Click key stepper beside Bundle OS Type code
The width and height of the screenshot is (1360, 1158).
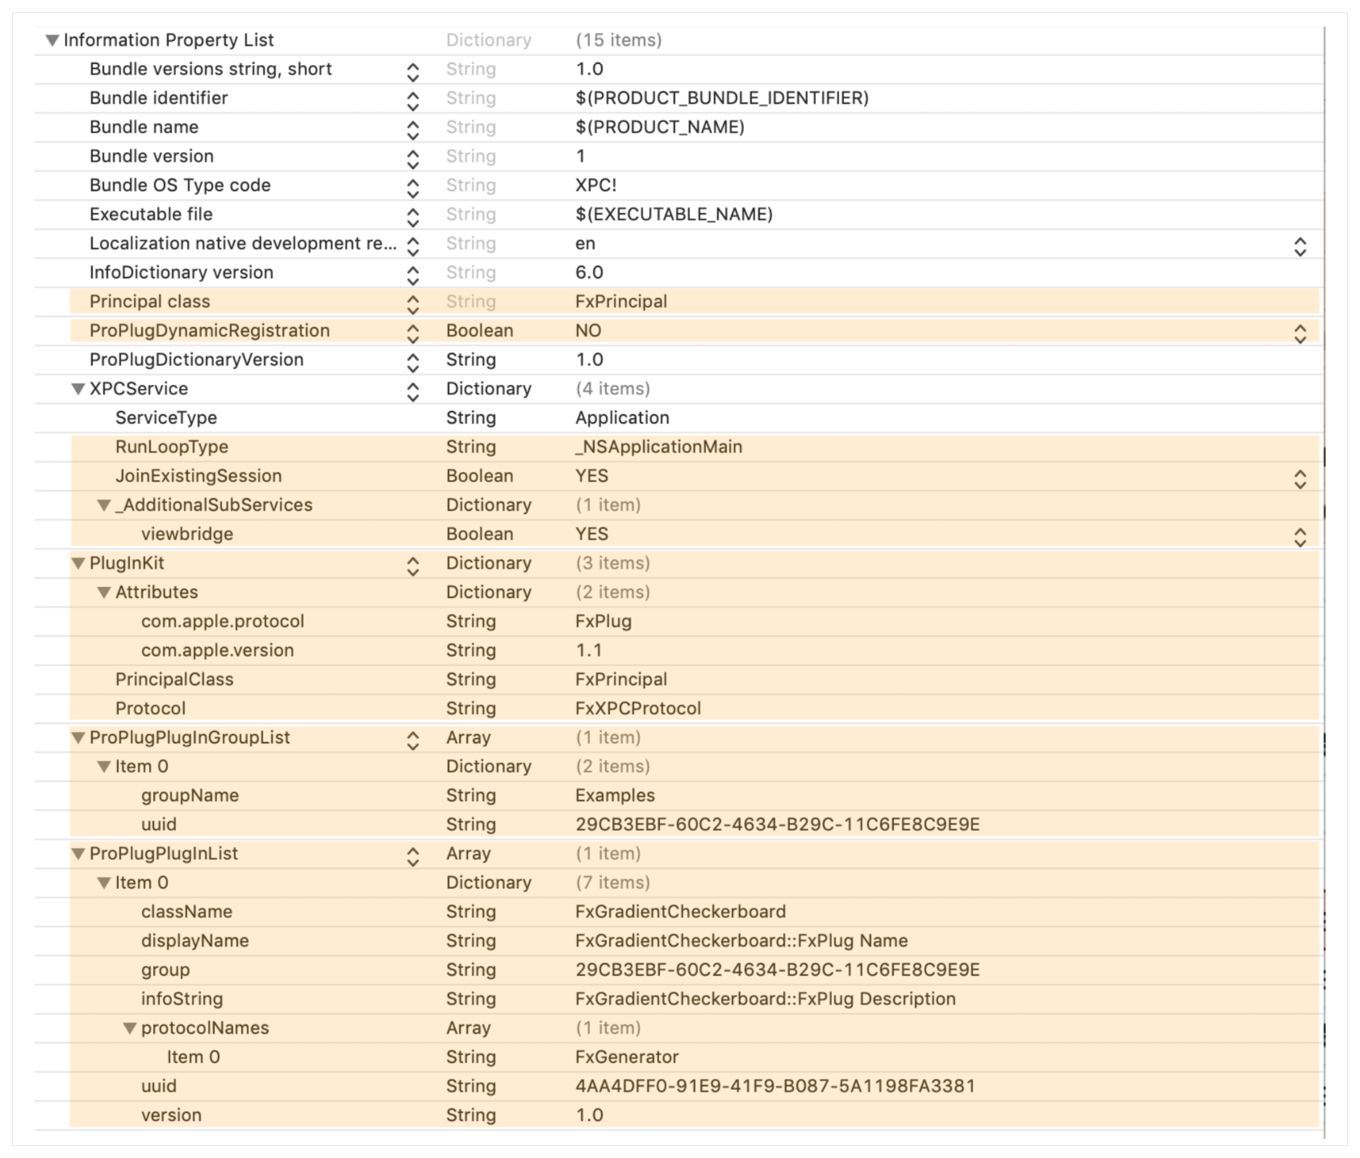click(412, 187)
